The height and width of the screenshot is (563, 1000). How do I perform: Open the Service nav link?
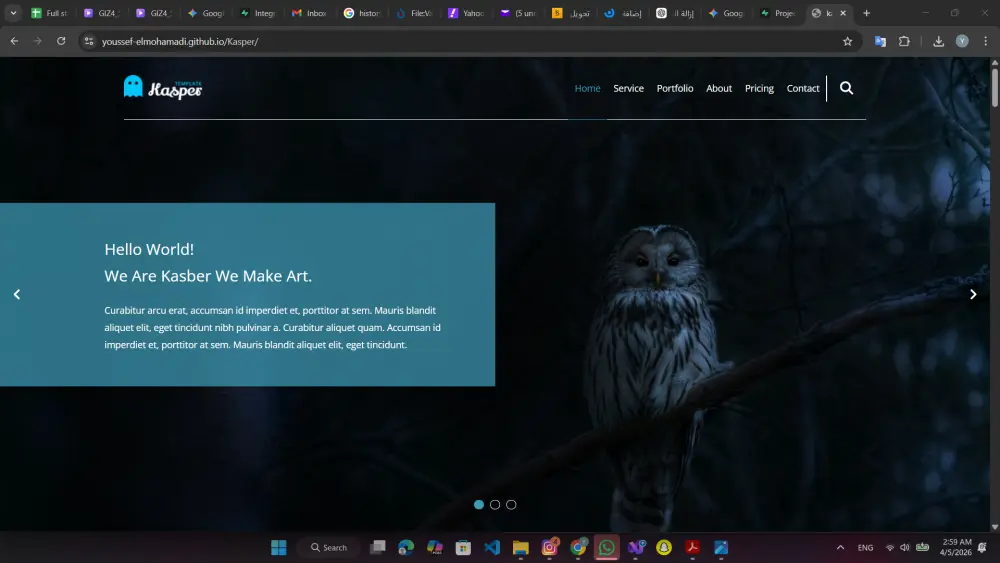tap(628, 88)
